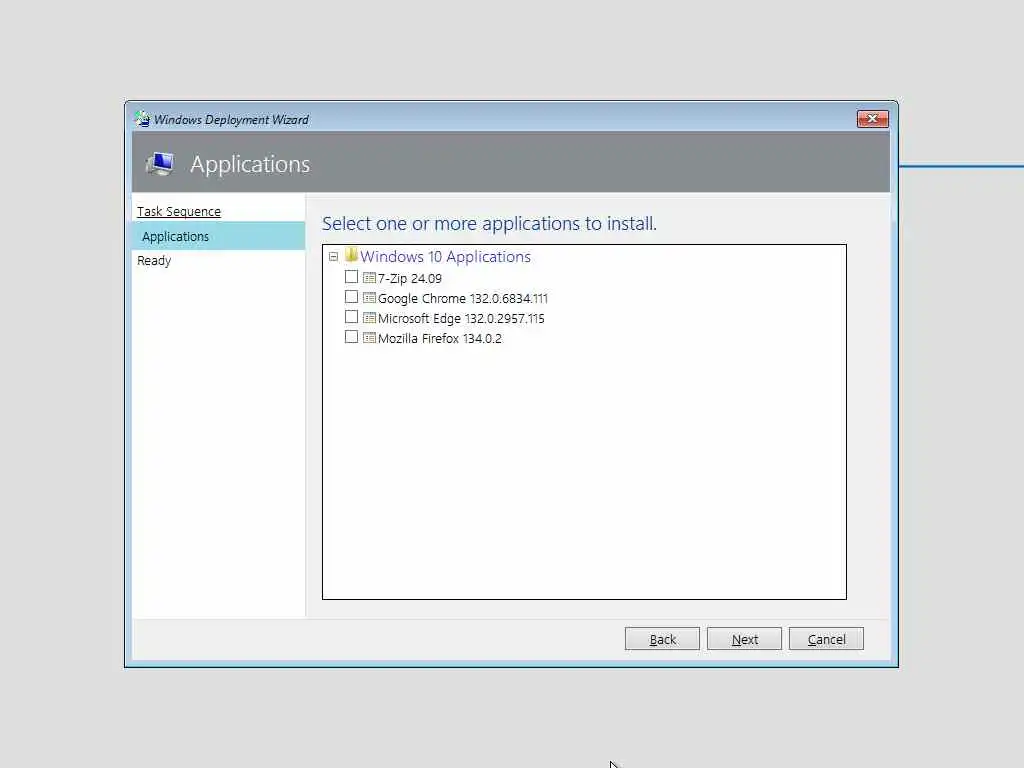The width and height of the screenshot is (1024, 768).
Task: Click the Back button
Action: pyautogui.click(x=662, y=639)
